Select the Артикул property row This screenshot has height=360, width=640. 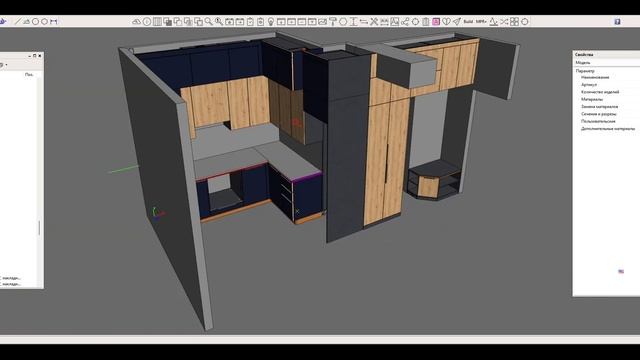pos(589,84)
